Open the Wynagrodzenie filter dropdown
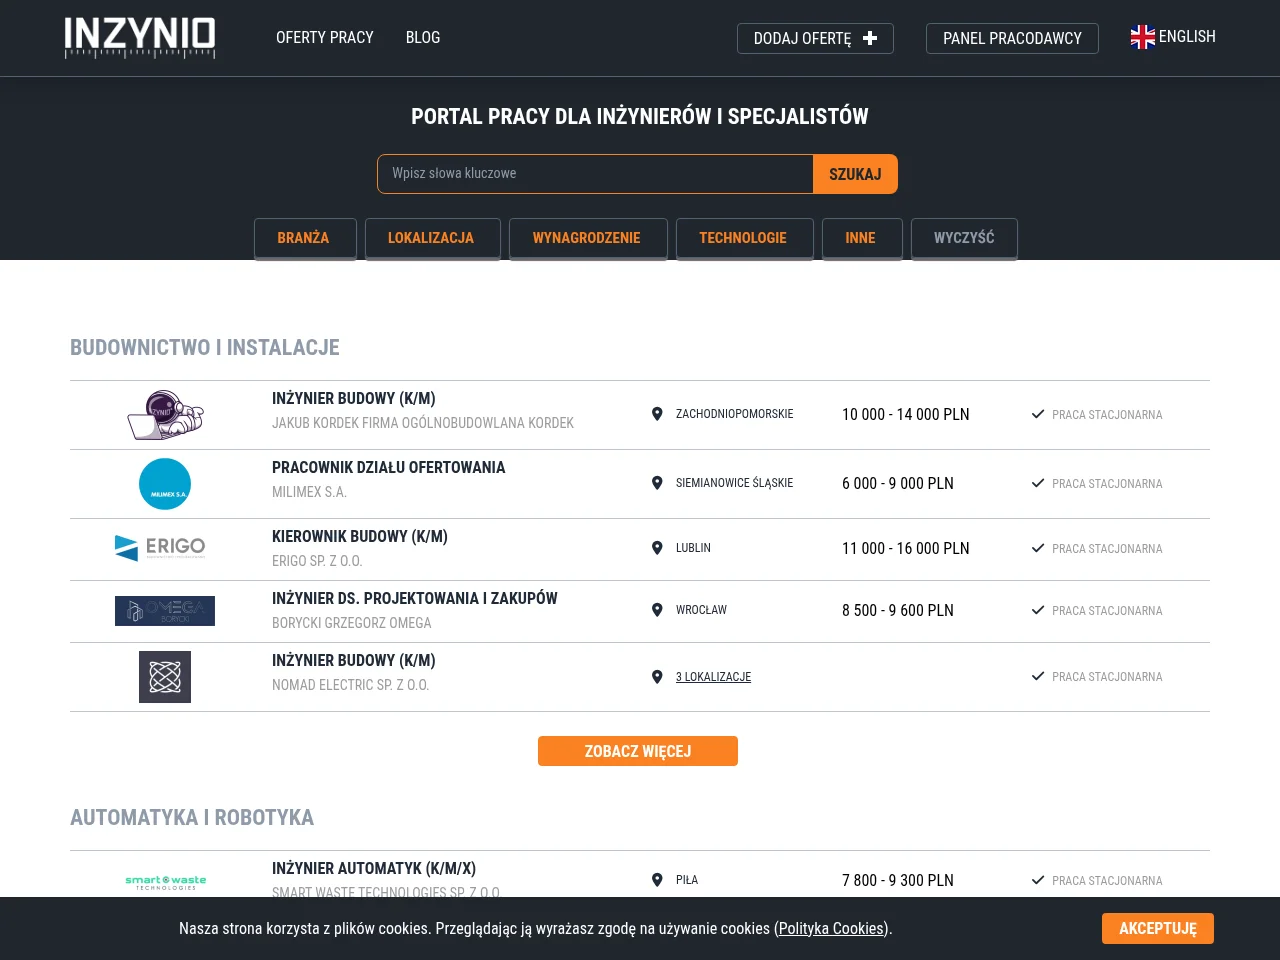This screenshot has width=1280, height=960. tap(587, 238)
